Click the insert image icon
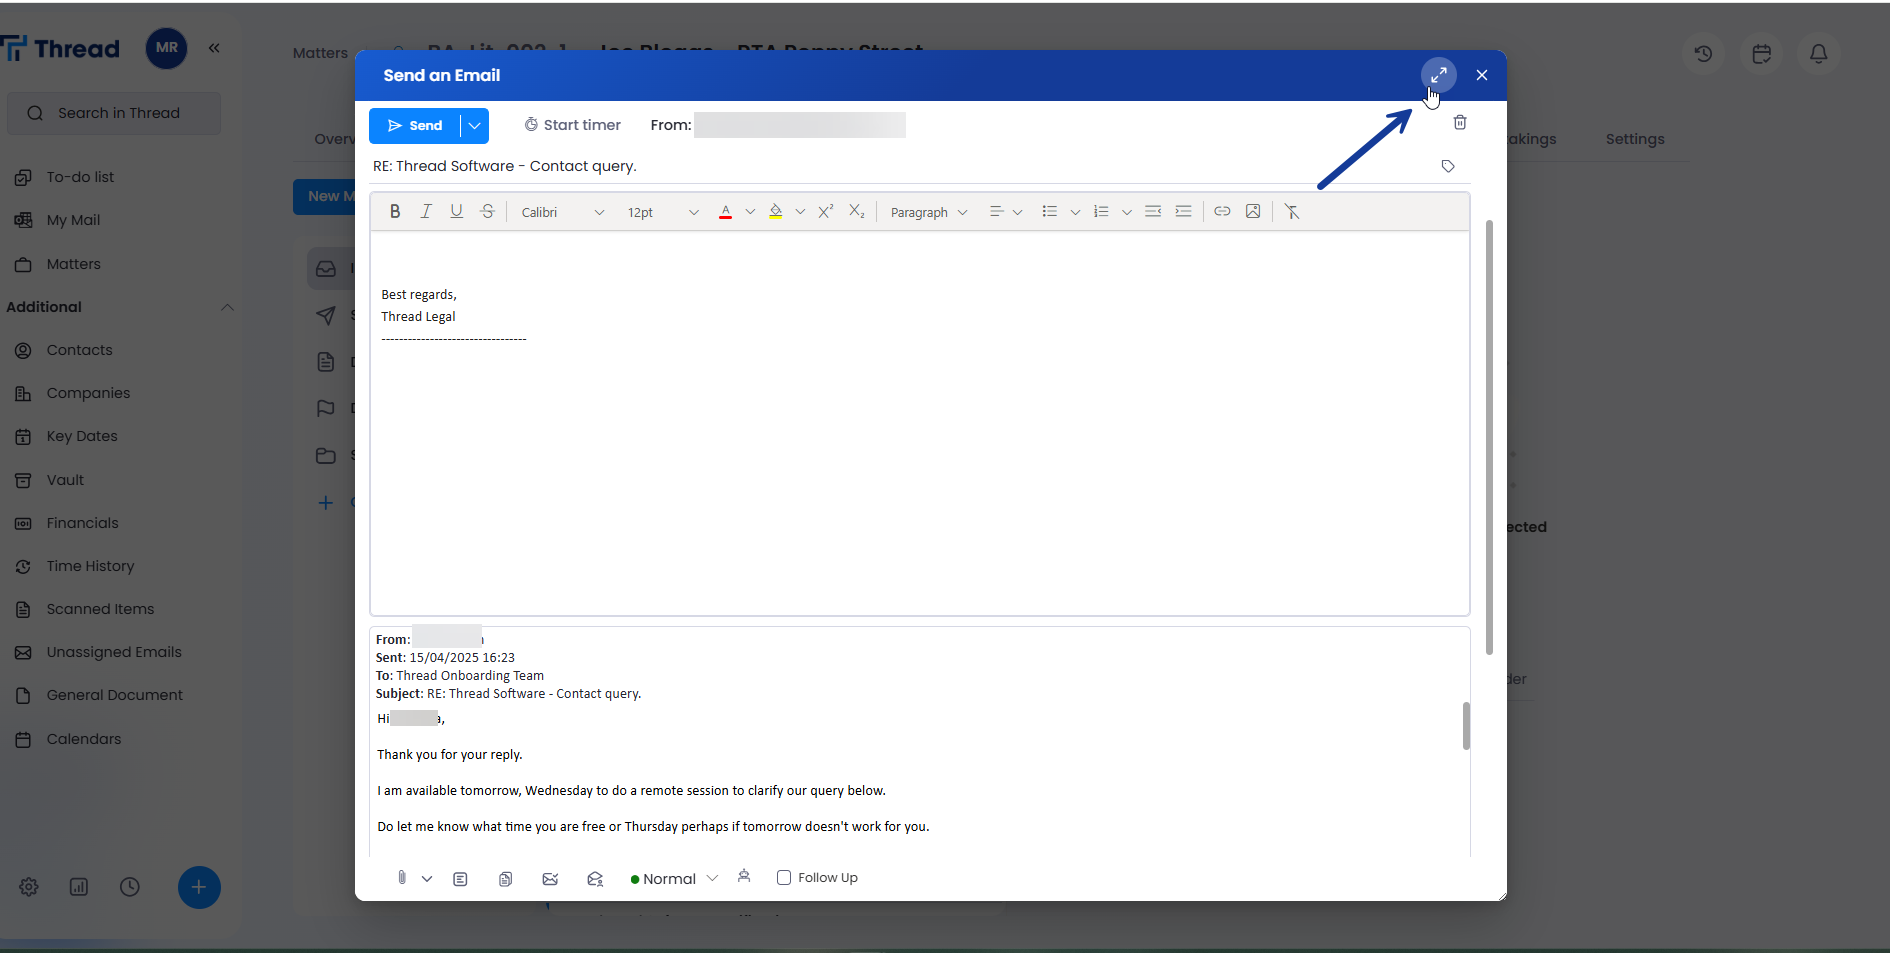1890x953 pixels. click(x=1252, y=211)
